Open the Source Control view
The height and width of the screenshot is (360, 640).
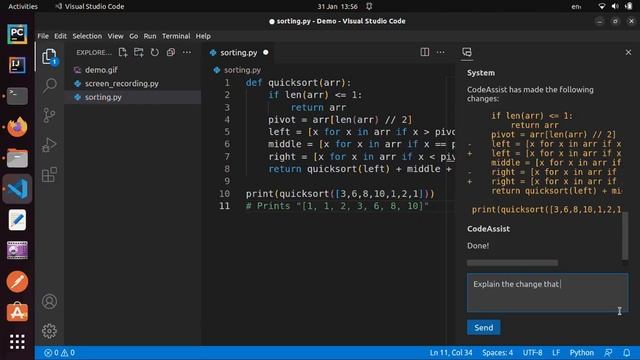coord(49,116)
